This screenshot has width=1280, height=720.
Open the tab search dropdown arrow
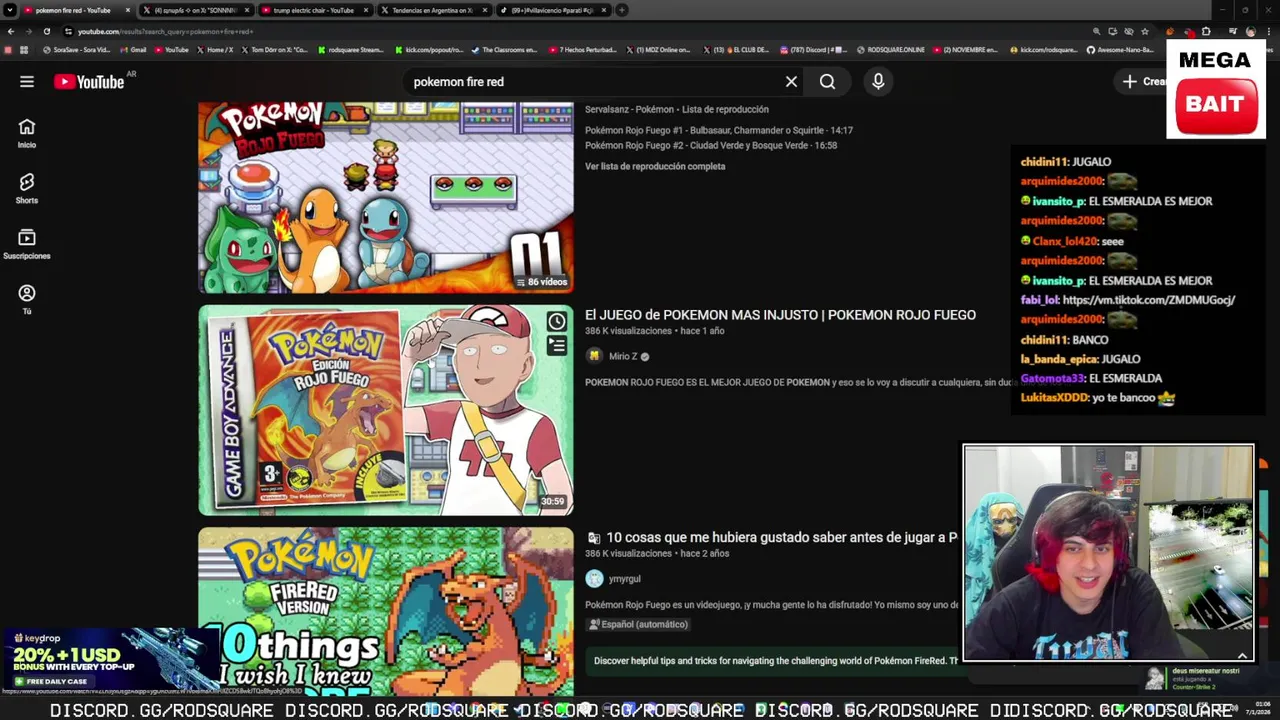pyautogui.click(x=9, y=10)
